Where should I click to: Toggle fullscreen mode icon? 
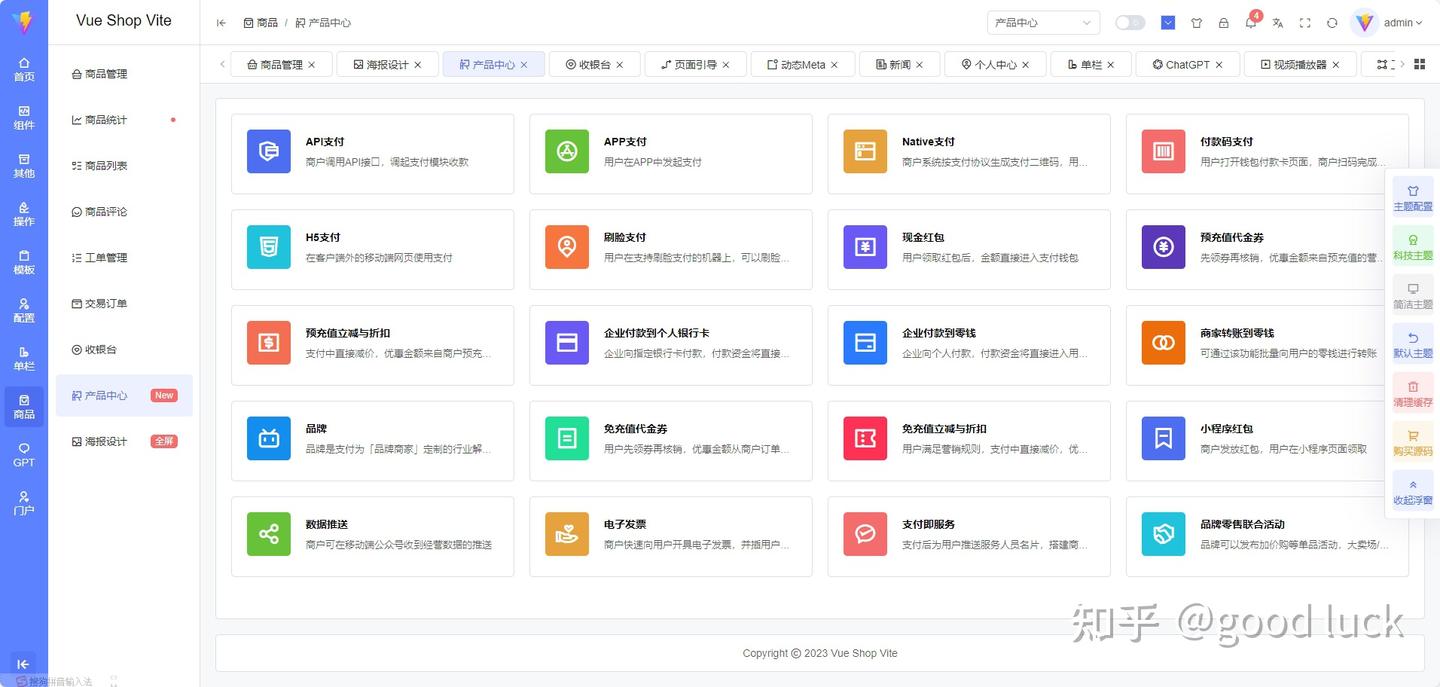click(1305, 23)
